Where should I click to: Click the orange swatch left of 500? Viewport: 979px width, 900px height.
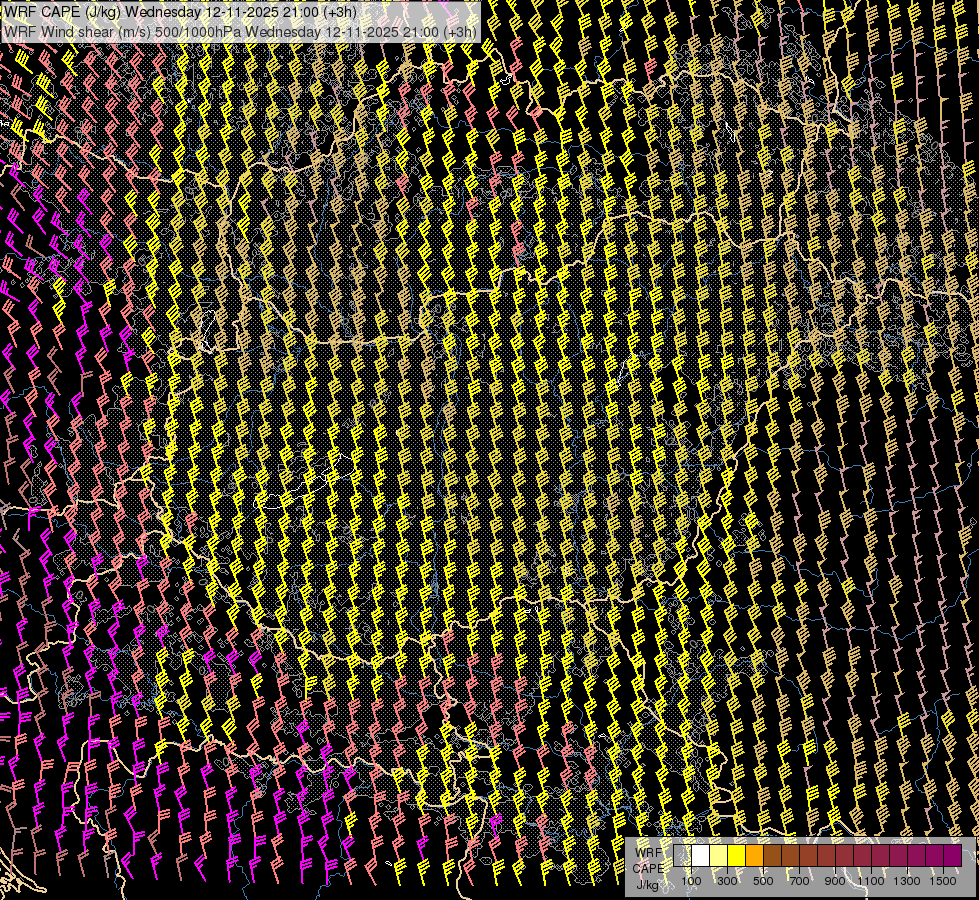click(x=755, y=855)
